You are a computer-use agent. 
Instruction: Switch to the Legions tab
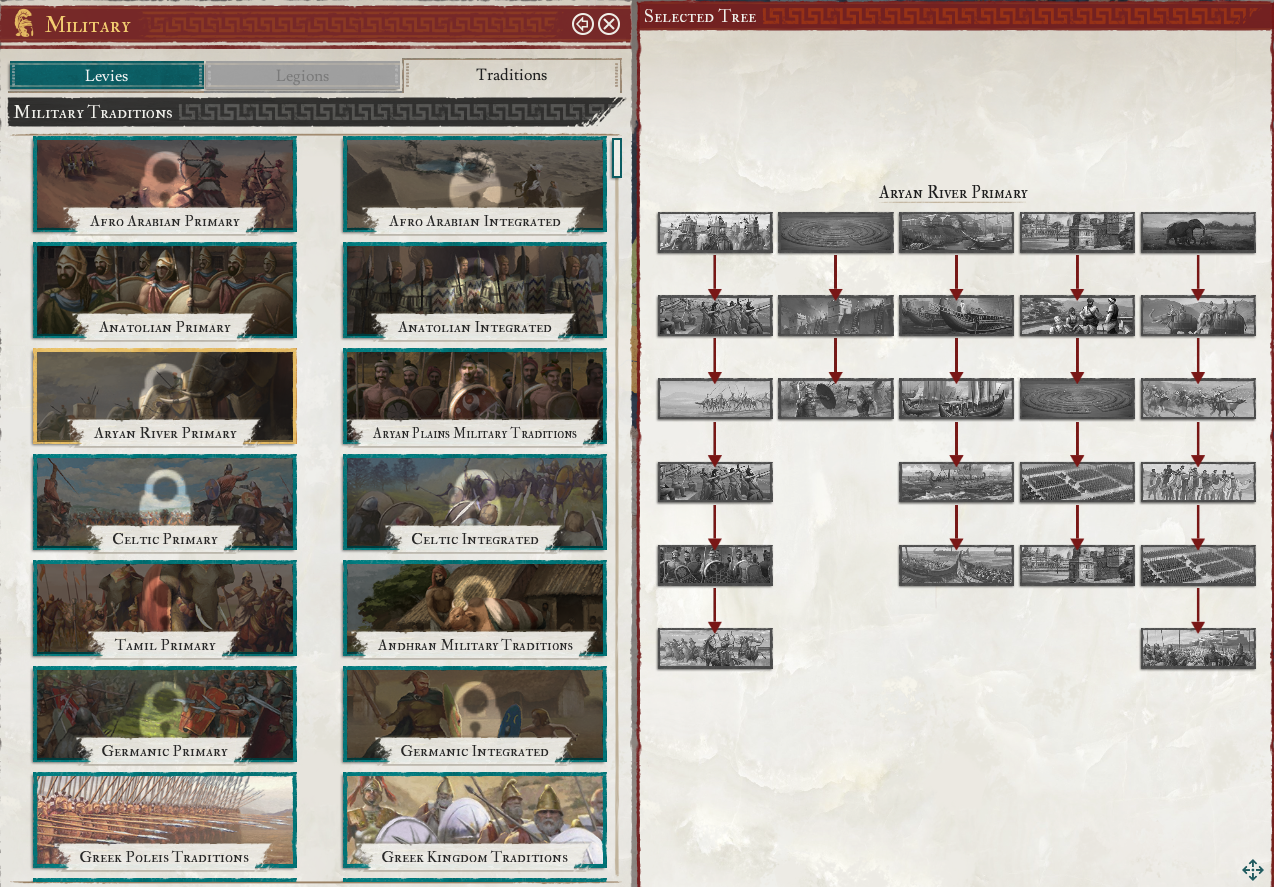coord(303,76)
